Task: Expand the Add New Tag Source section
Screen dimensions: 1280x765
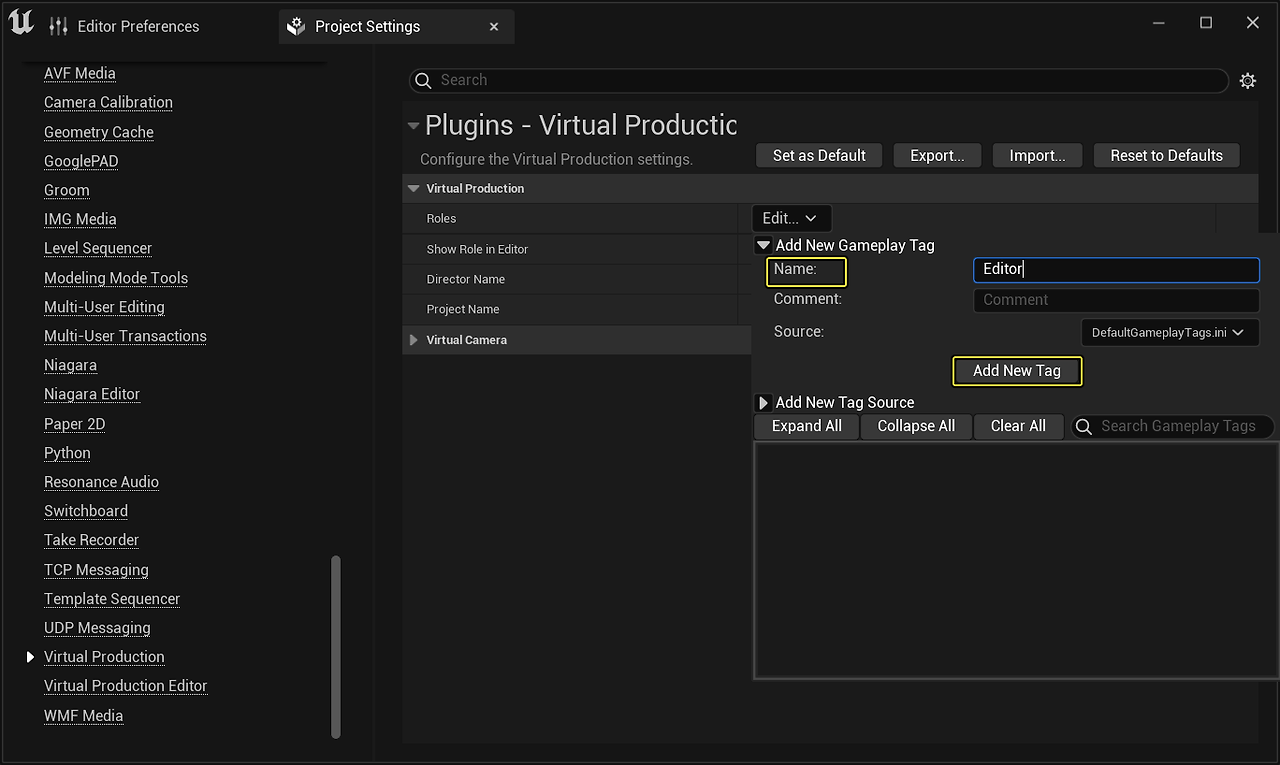Action: pos(764,403)
